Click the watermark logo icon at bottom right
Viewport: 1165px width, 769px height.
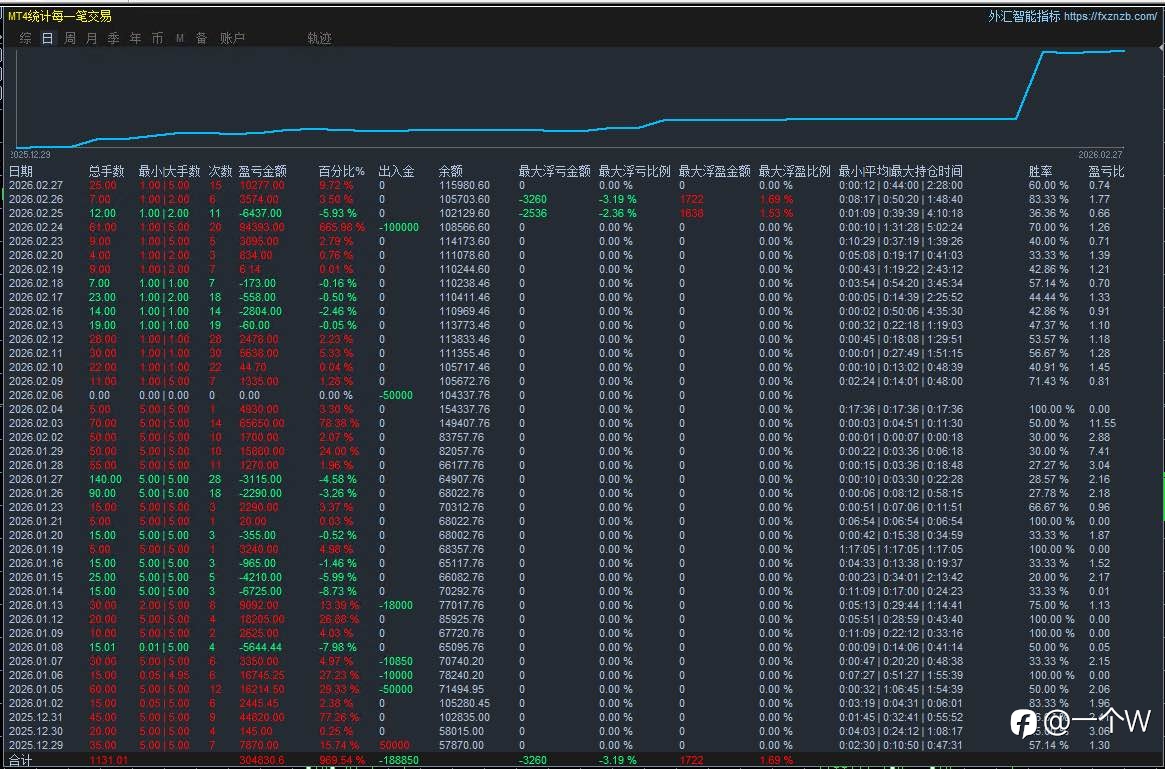coord(1023,722)
